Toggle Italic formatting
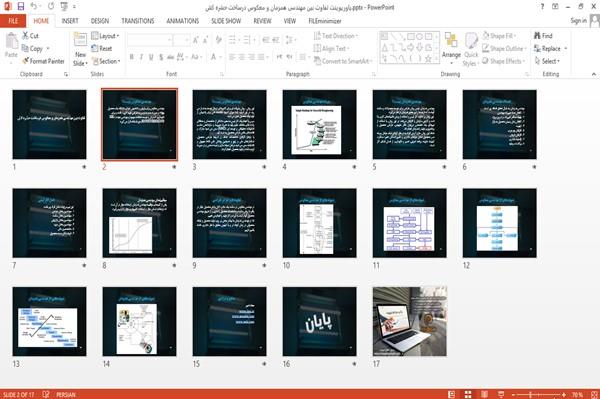Screen dimensions: 600x399 [141, 57]
